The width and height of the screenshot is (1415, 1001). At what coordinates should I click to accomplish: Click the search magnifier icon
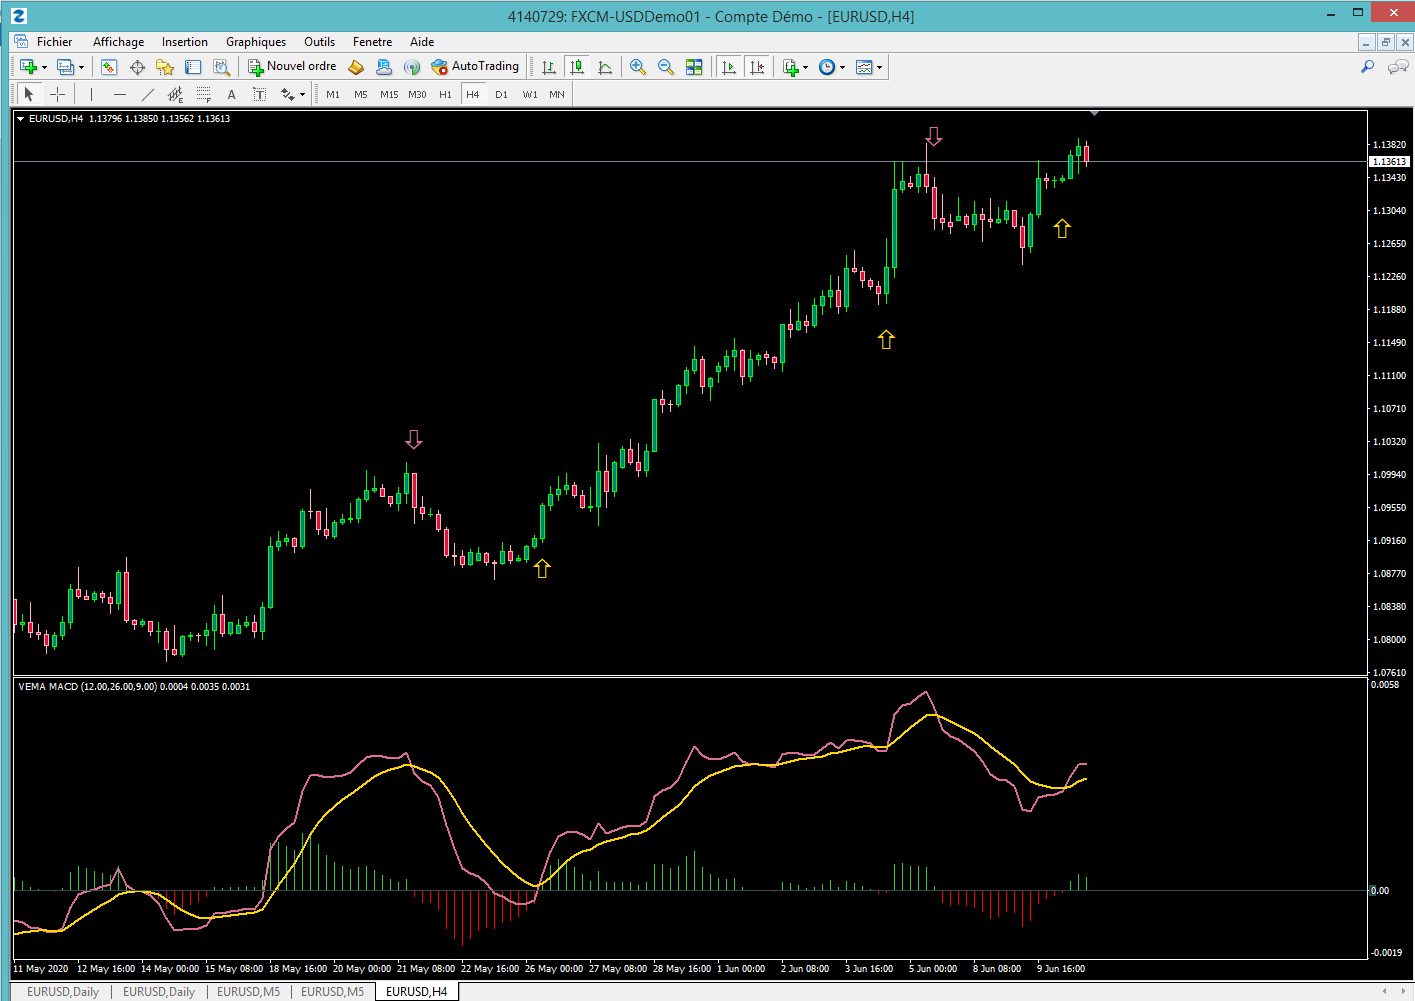pyautogui.click(x=1367, y=67)
